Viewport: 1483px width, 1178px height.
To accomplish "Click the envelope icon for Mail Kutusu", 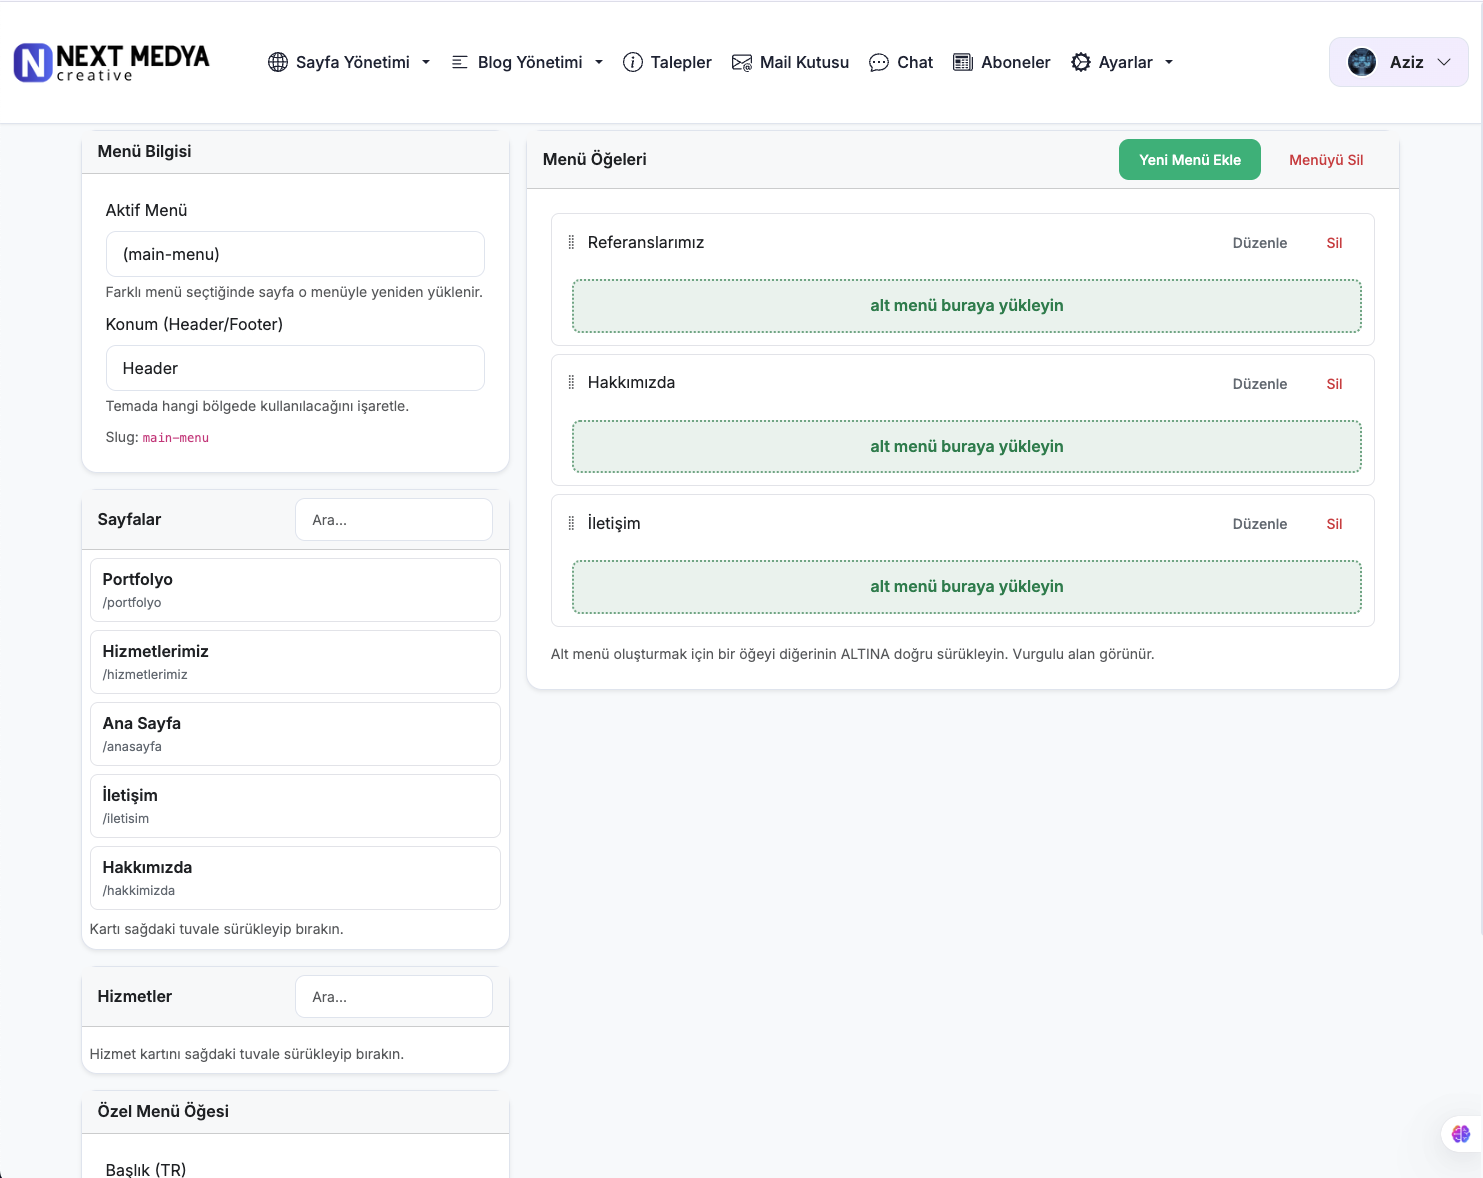I will [741, 62].
